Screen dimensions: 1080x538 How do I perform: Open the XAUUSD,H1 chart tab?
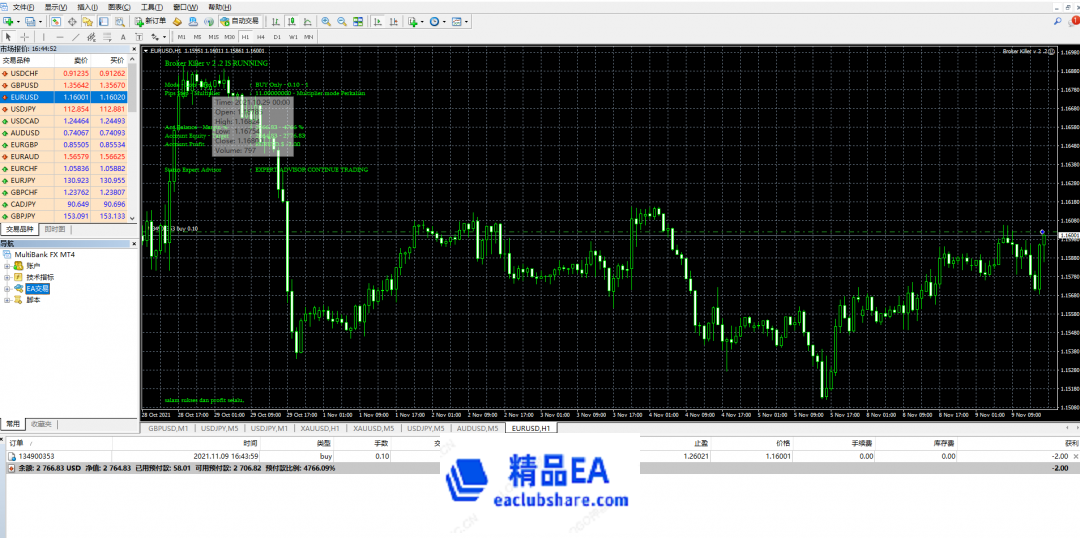(x=320, y=428)
